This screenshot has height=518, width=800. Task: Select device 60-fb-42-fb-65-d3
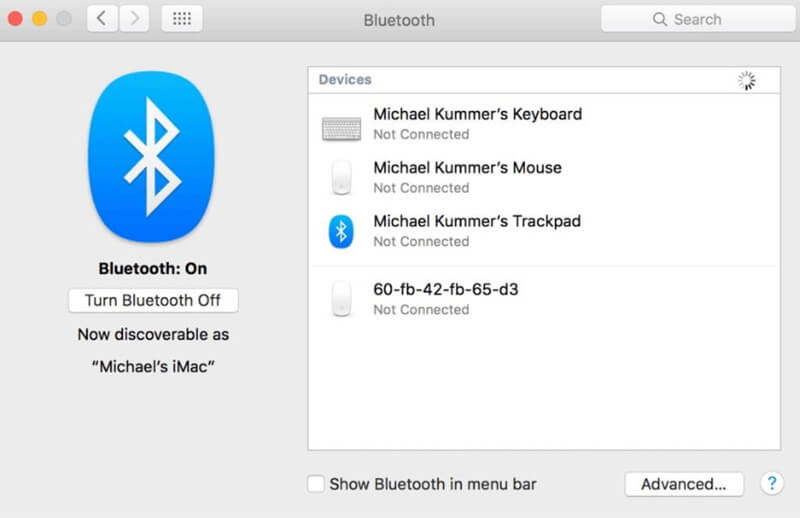click(446, 289)
